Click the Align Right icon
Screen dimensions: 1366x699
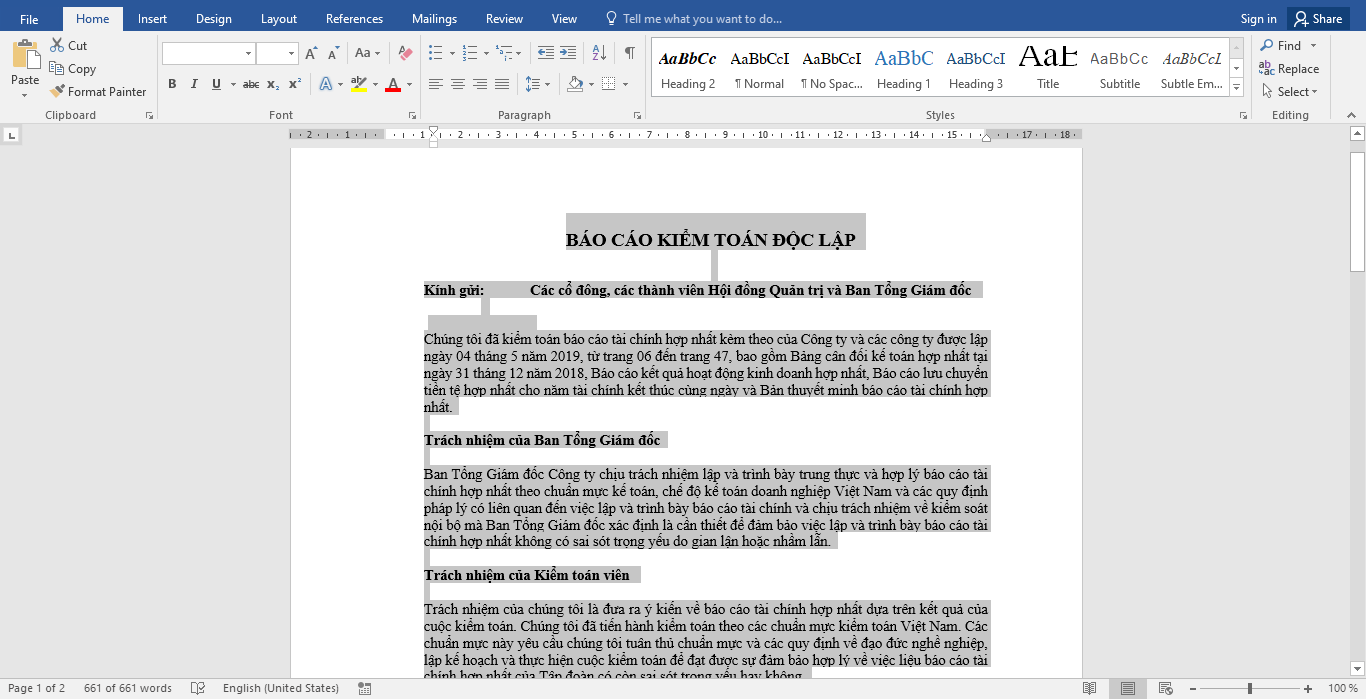coord(480,84)
